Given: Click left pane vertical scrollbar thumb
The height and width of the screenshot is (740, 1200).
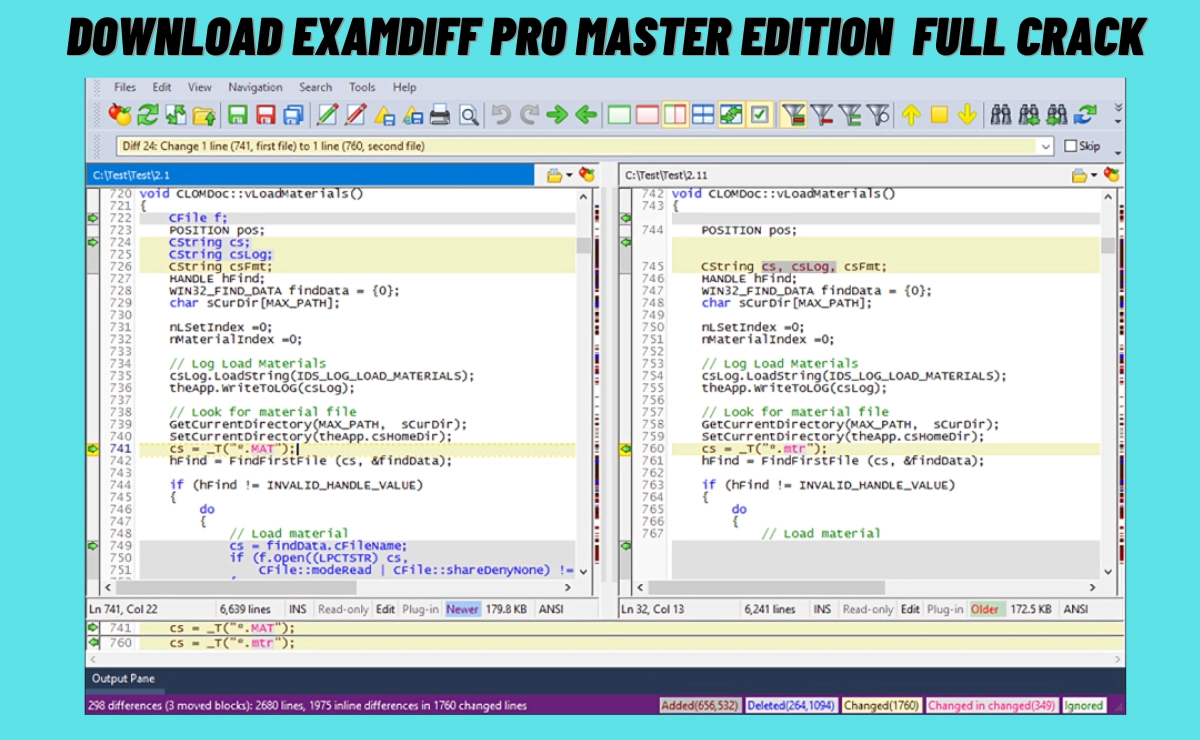Looking at the screenshot, I should click(583, 245).
